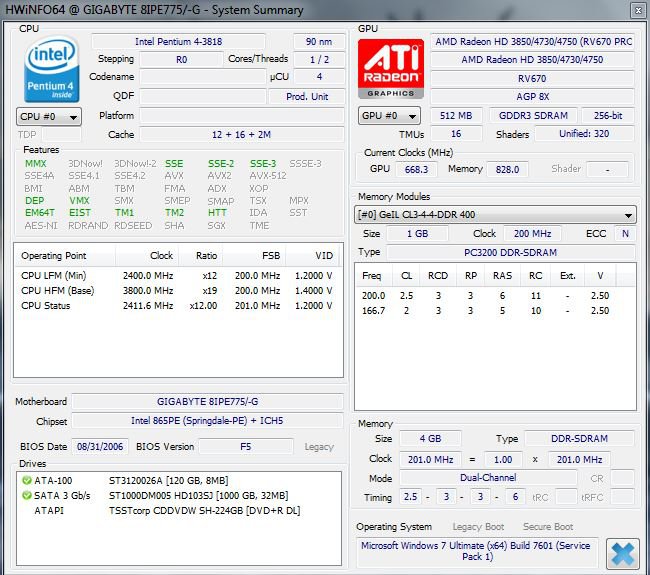Click the GDDR3 SDRAM field

pos(533,116)
